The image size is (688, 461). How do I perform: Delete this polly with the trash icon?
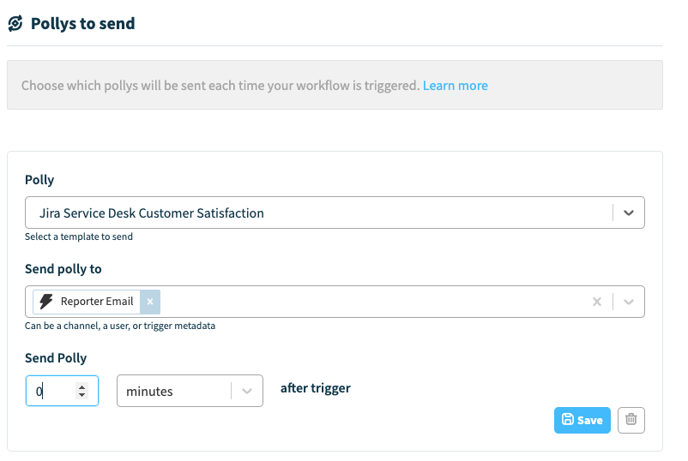[631, 420]
